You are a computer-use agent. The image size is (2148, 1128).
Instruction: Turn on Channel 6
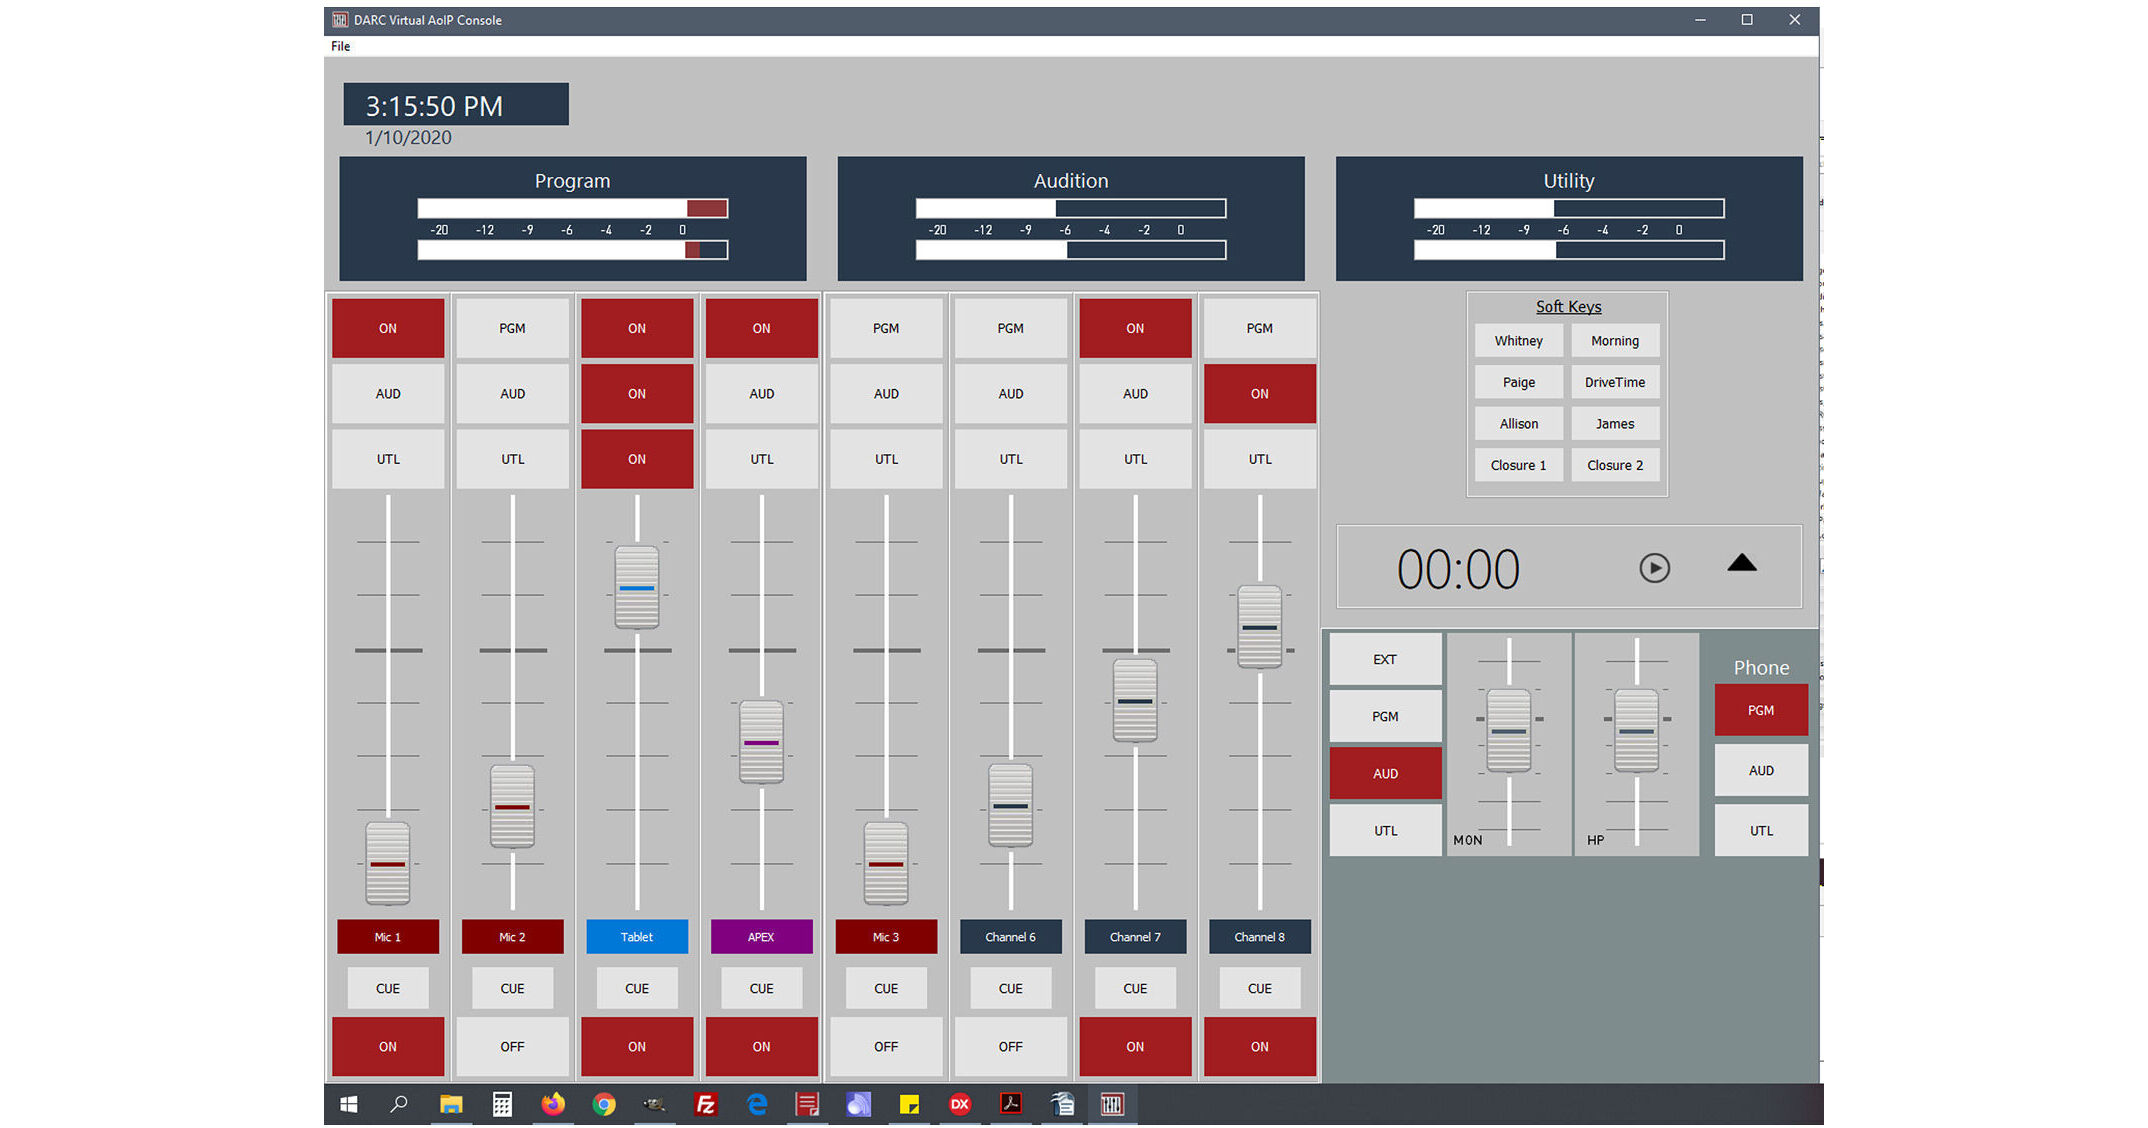click(1010, 1046)
